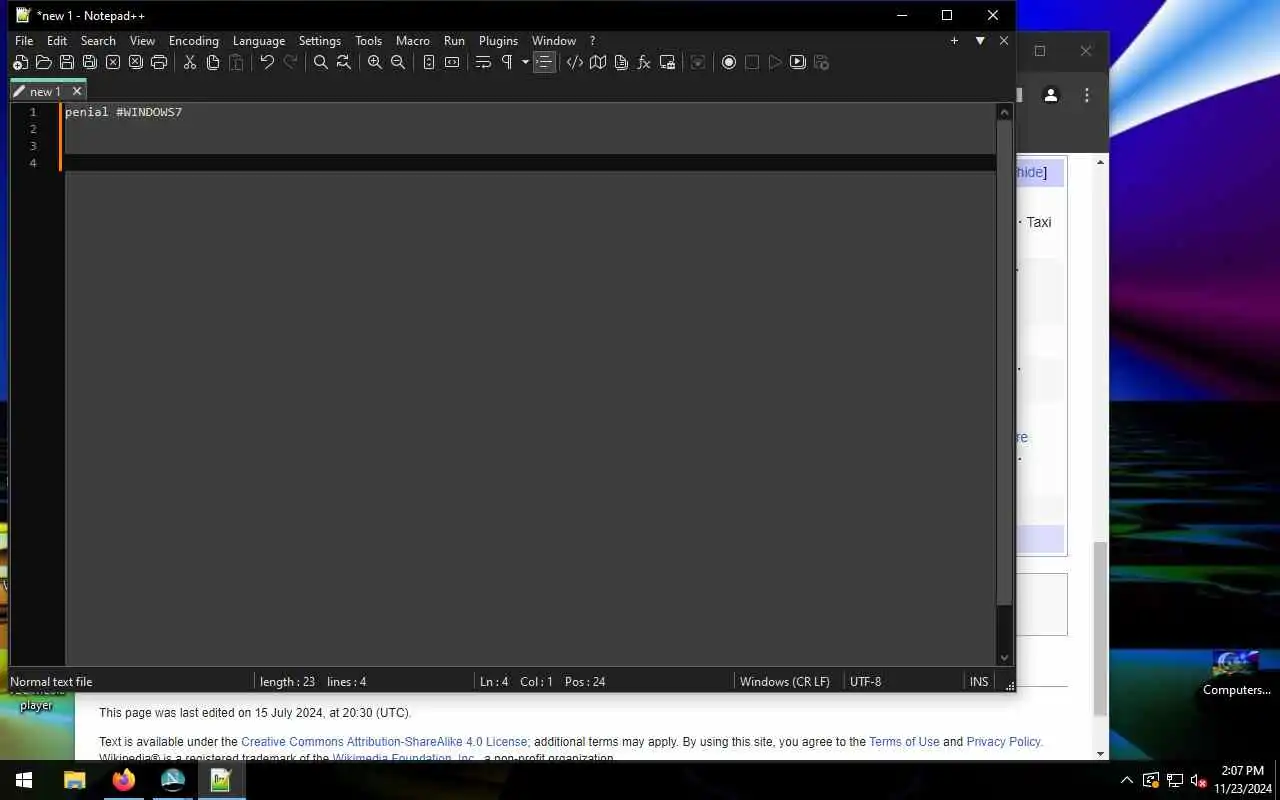This screenshot has width=1280, height=800.
Task: Click the Notepad++ taskbar icon
Action: coord(221,780)
